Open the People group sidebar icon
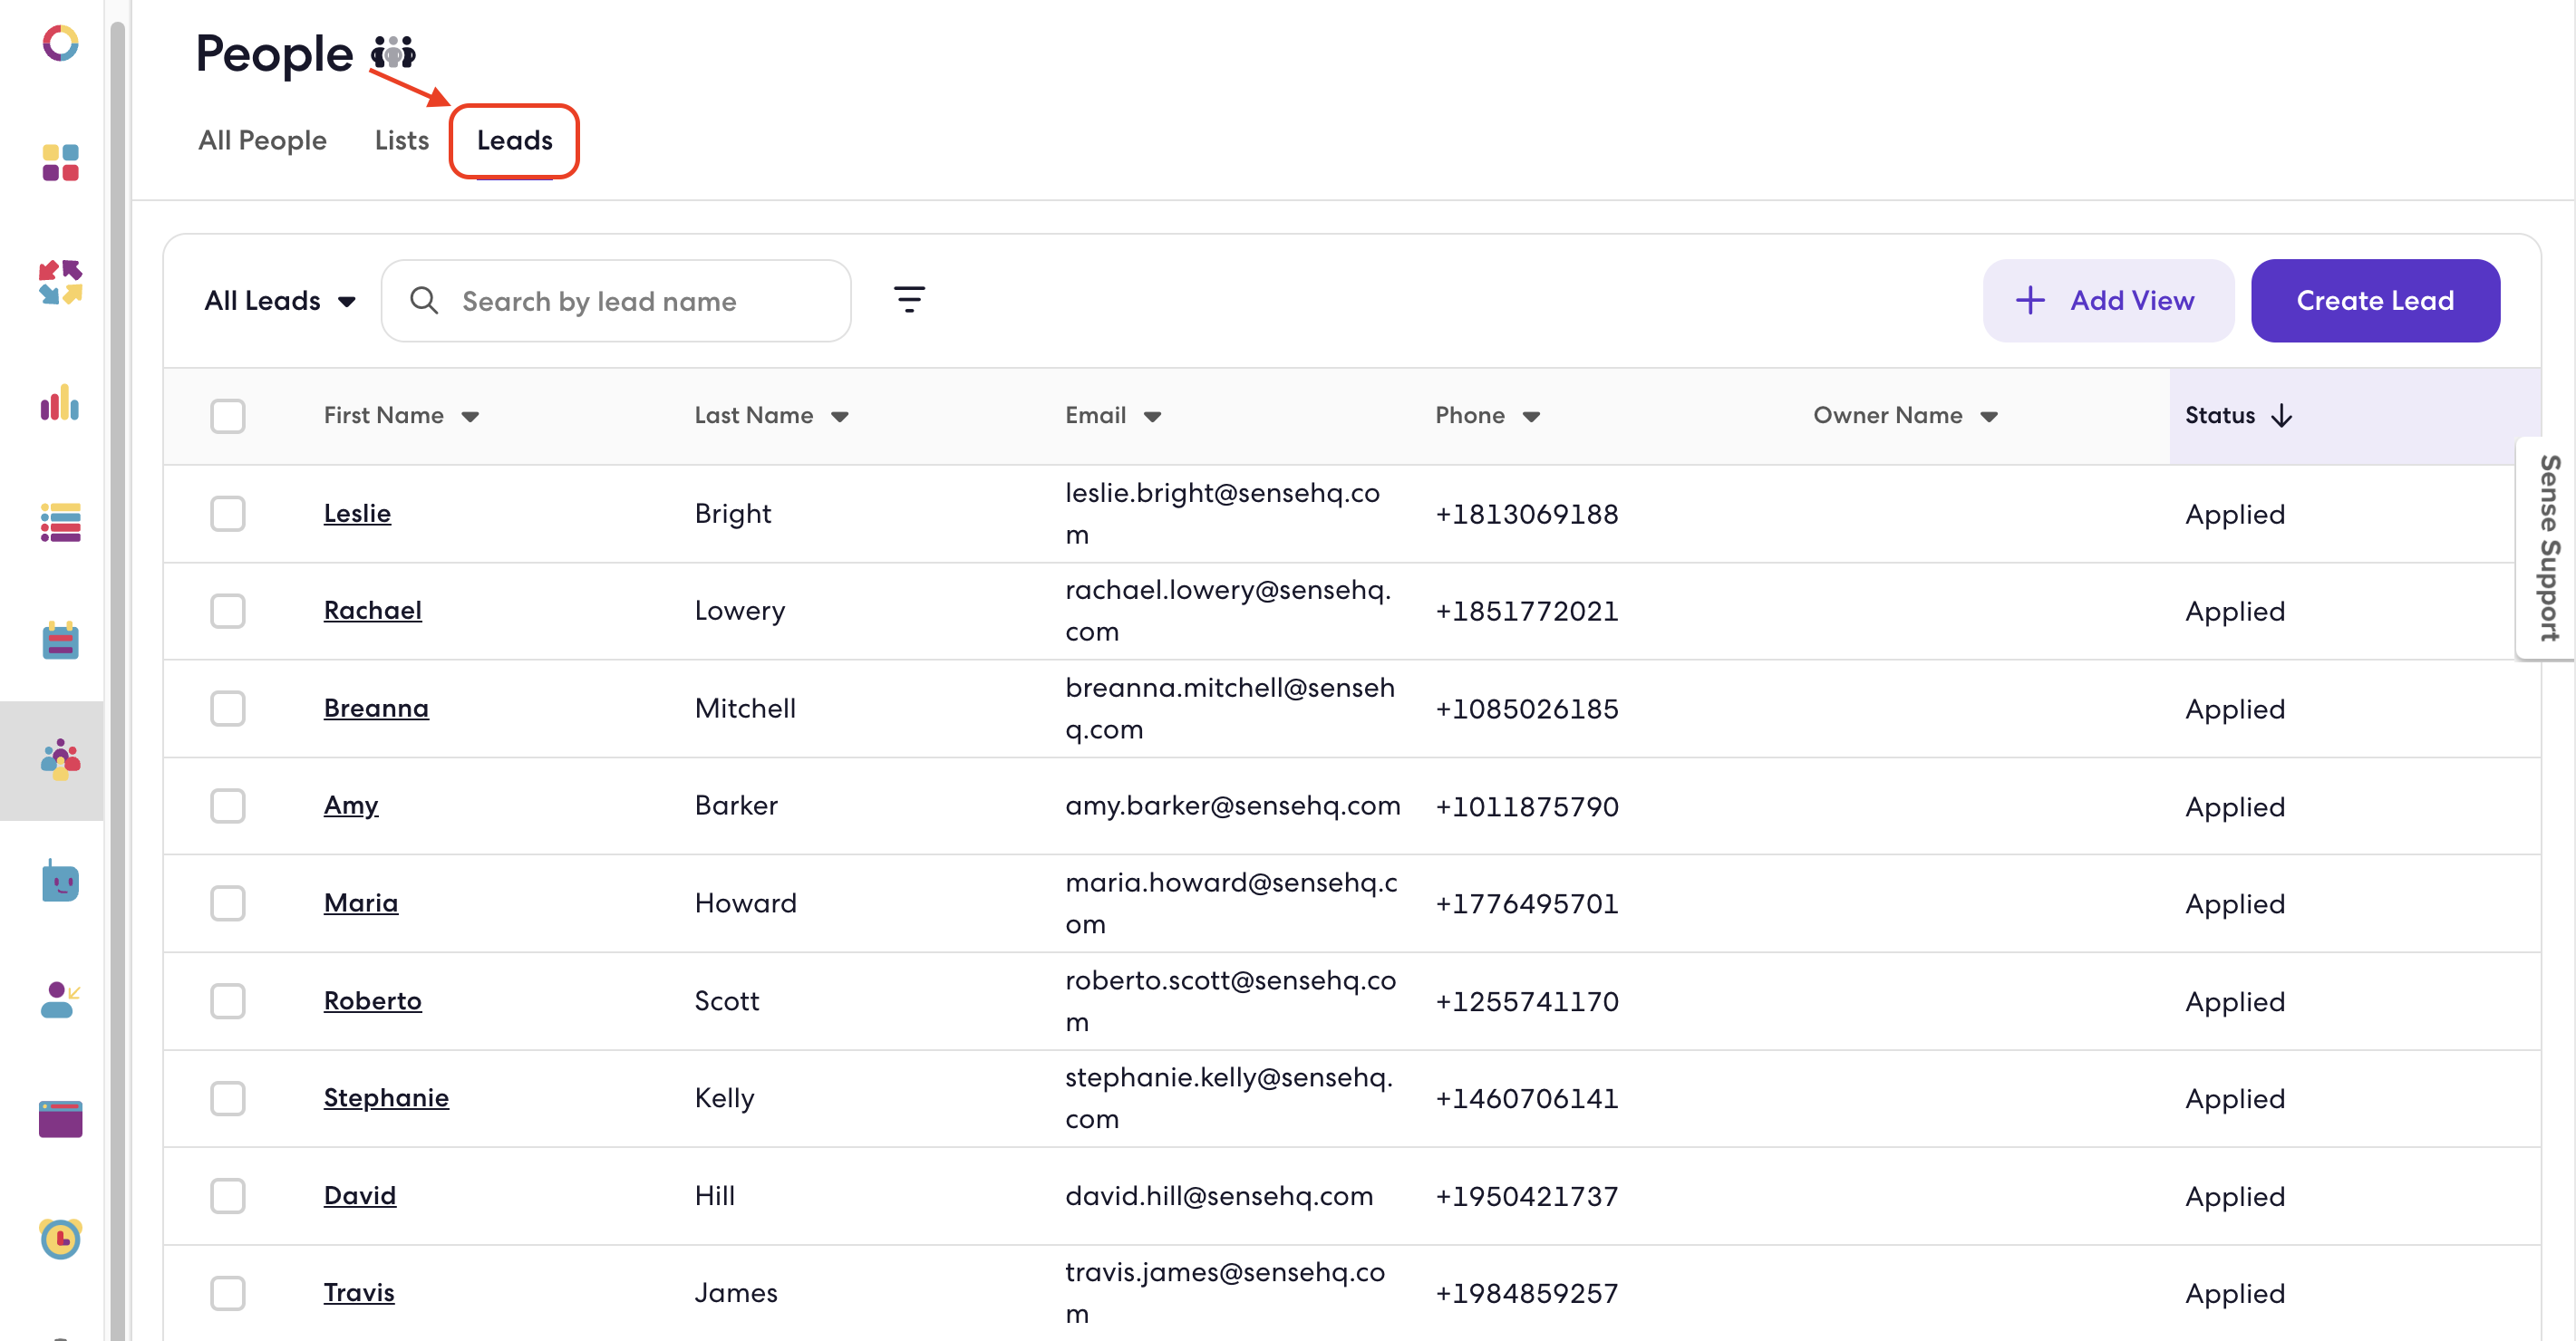Image resolution: width=2576 pixels, height=1341 pixels. pos(60,760)
